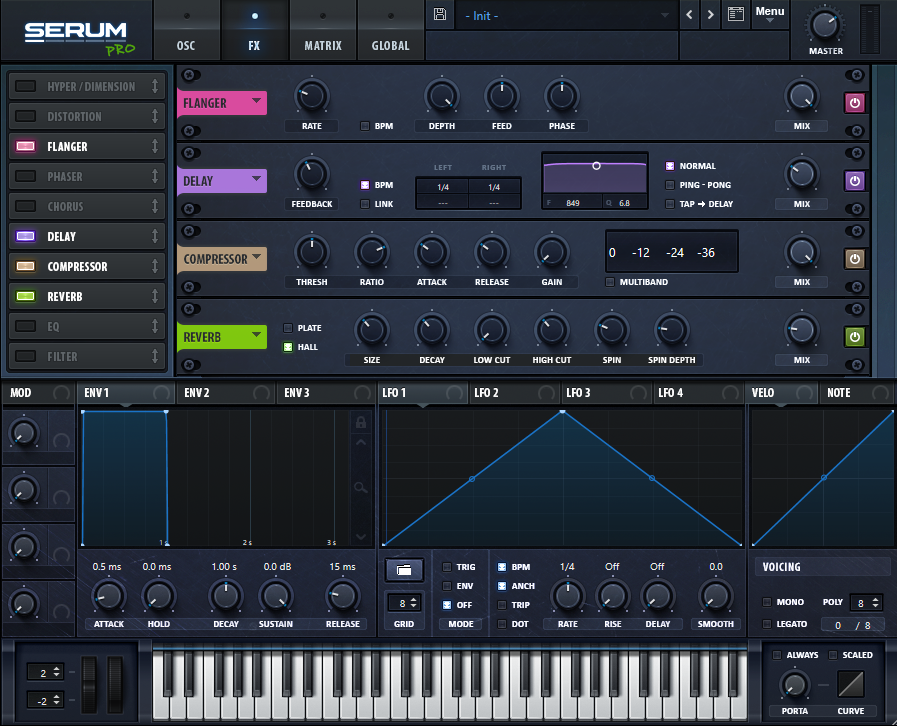This screenshot has height=726, width=897.
Task: Click the MOD modulation source circle
Action: [61, 393]
